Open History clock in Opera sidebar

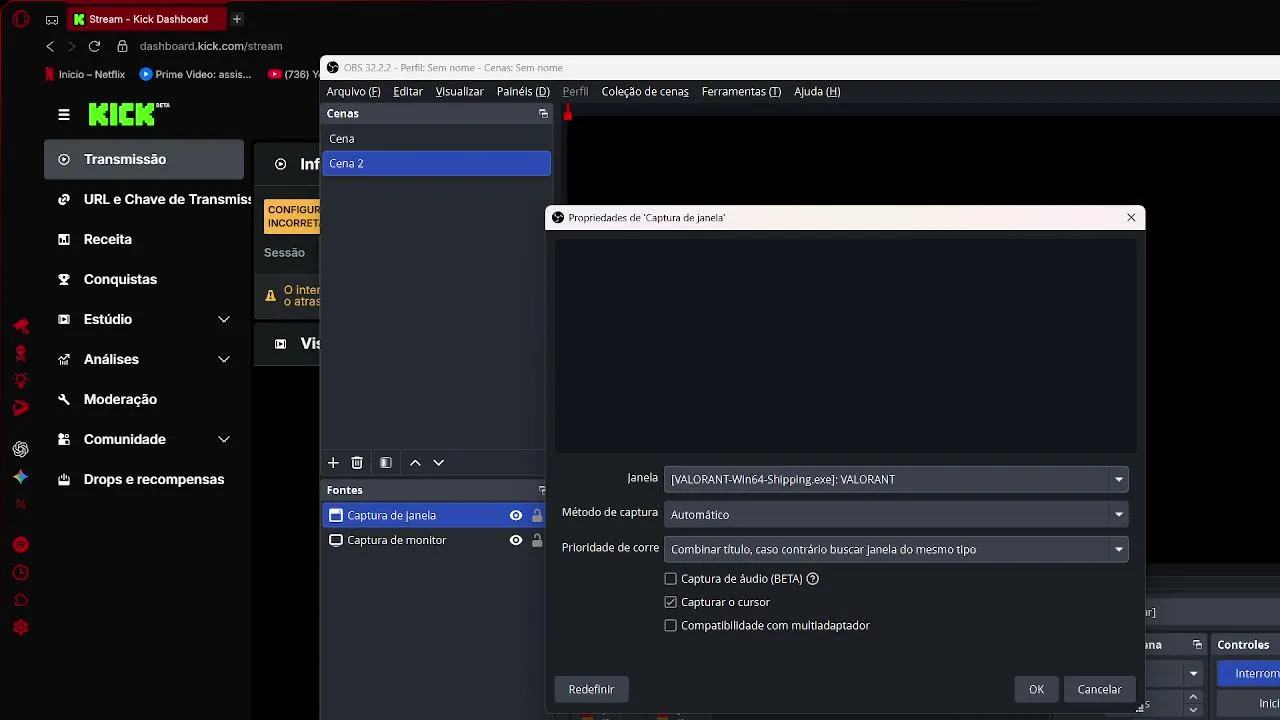(20, 573)
